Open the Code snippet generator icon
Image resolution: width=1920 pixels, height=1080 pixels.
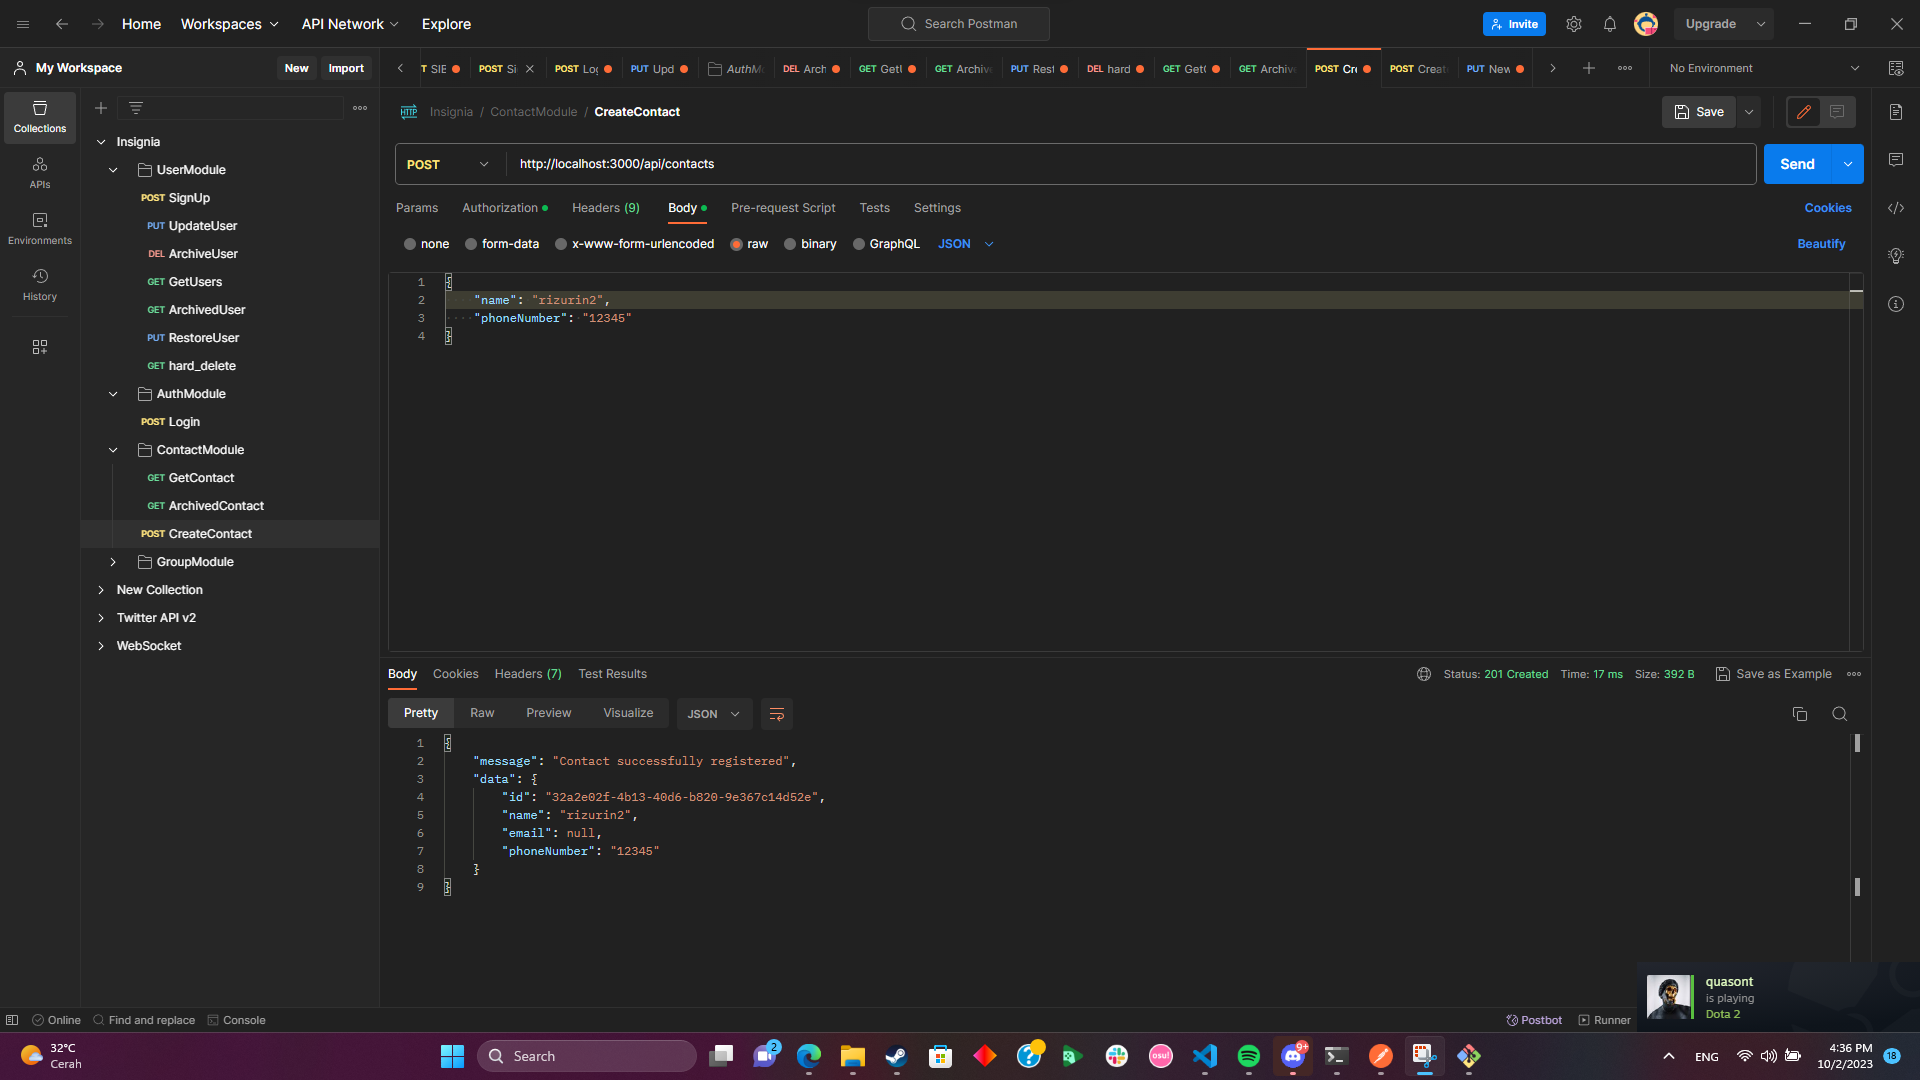(x=1896, y=208)
